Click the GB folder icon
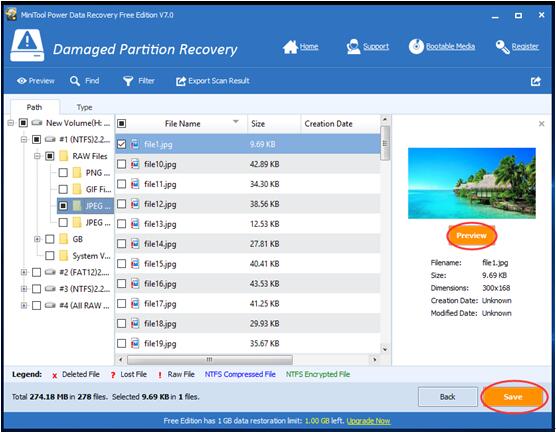556x433 pixels. click(63, 239)
